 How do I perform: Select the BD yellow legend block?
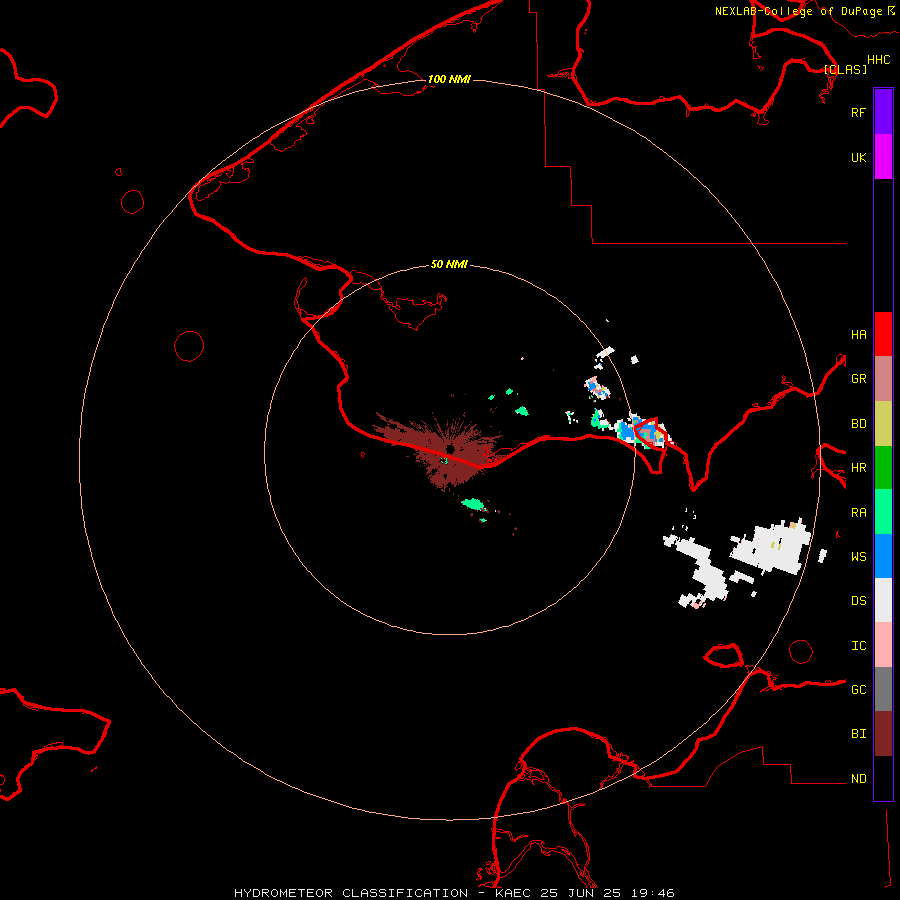pos(883,424)
